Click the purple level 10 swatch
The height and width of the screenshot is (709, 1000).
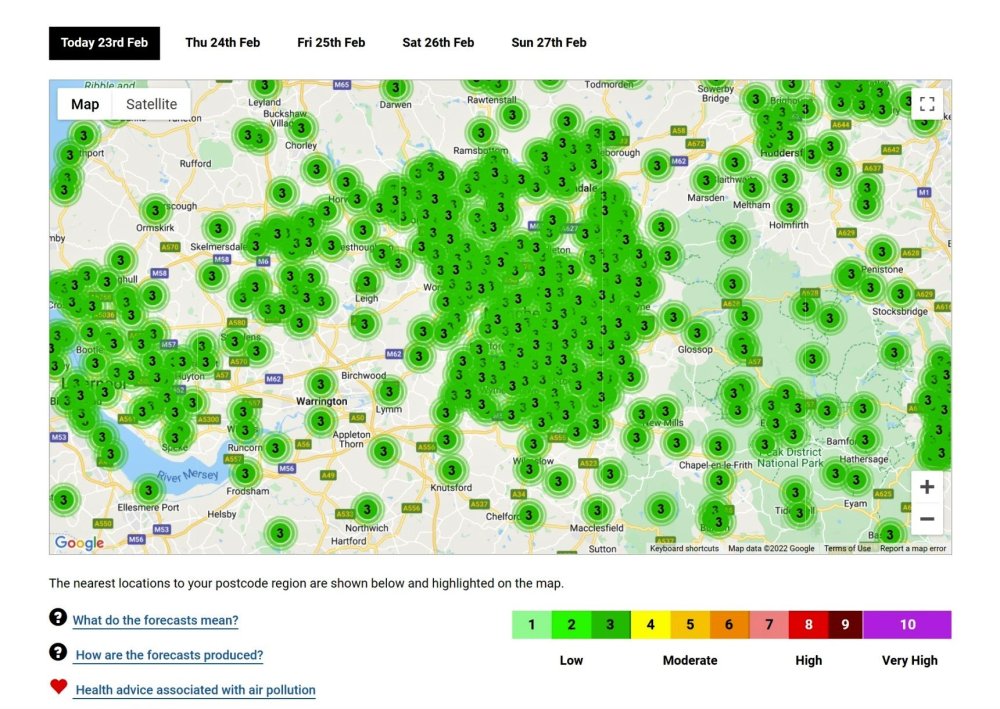[x=907, y=625]
